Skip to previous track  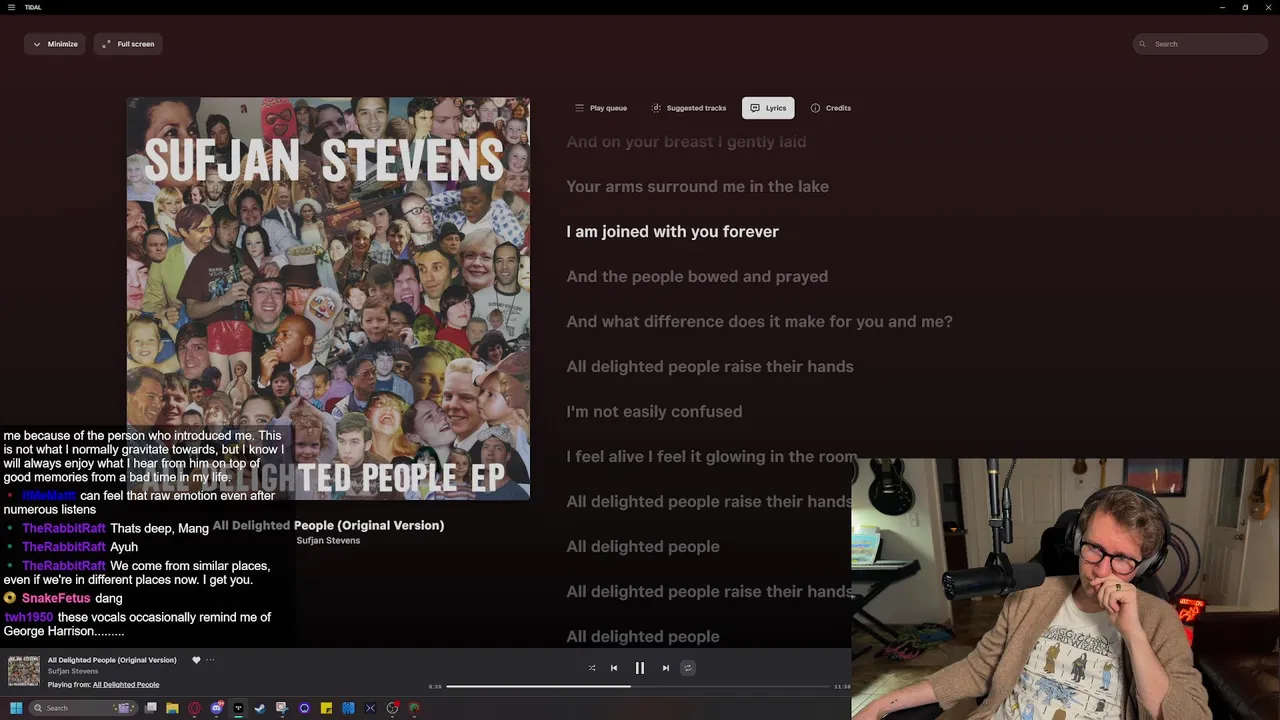(614, 668)
